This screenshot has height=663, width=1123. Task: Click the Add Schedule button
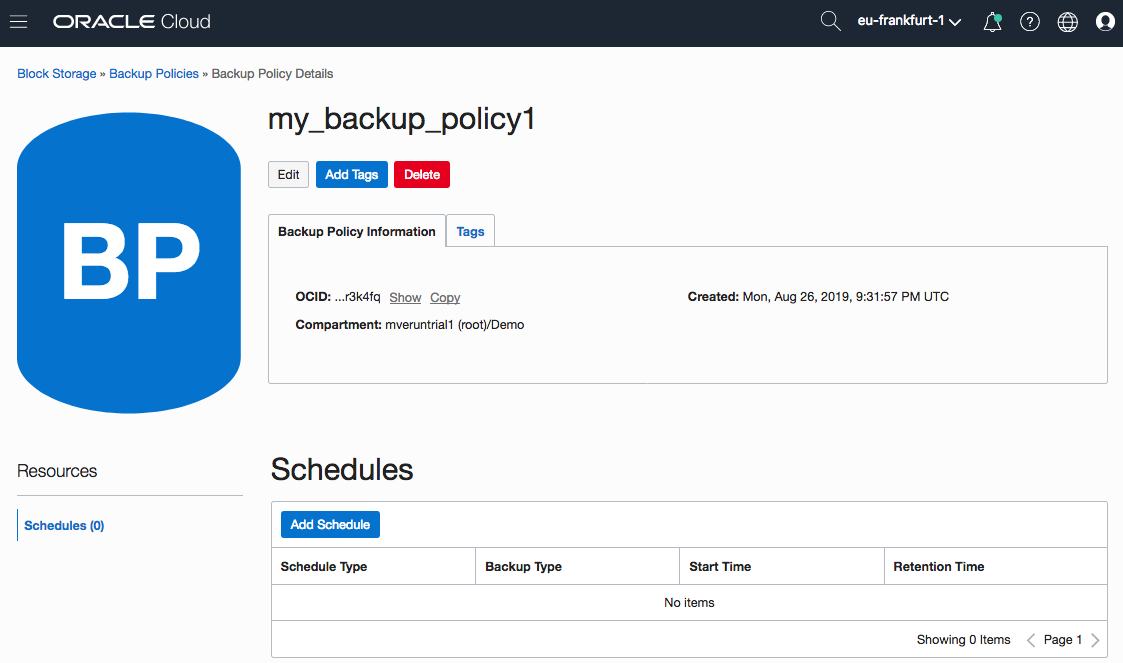click(330, 525)
